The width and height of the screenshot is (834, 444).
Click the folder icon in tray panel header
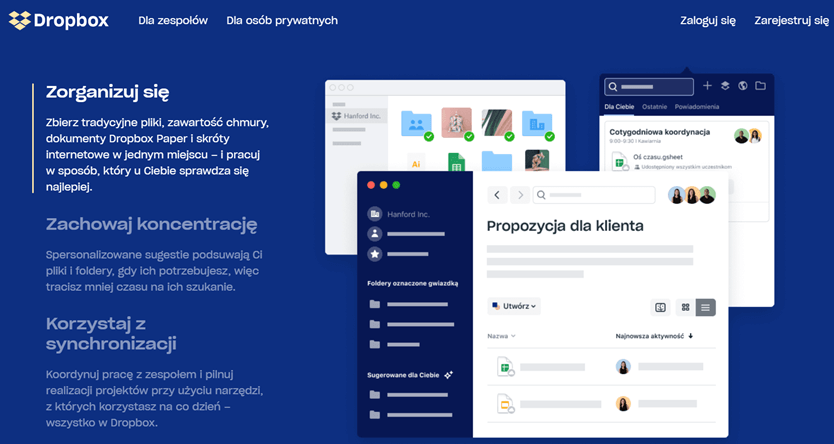tap(761, 86)
